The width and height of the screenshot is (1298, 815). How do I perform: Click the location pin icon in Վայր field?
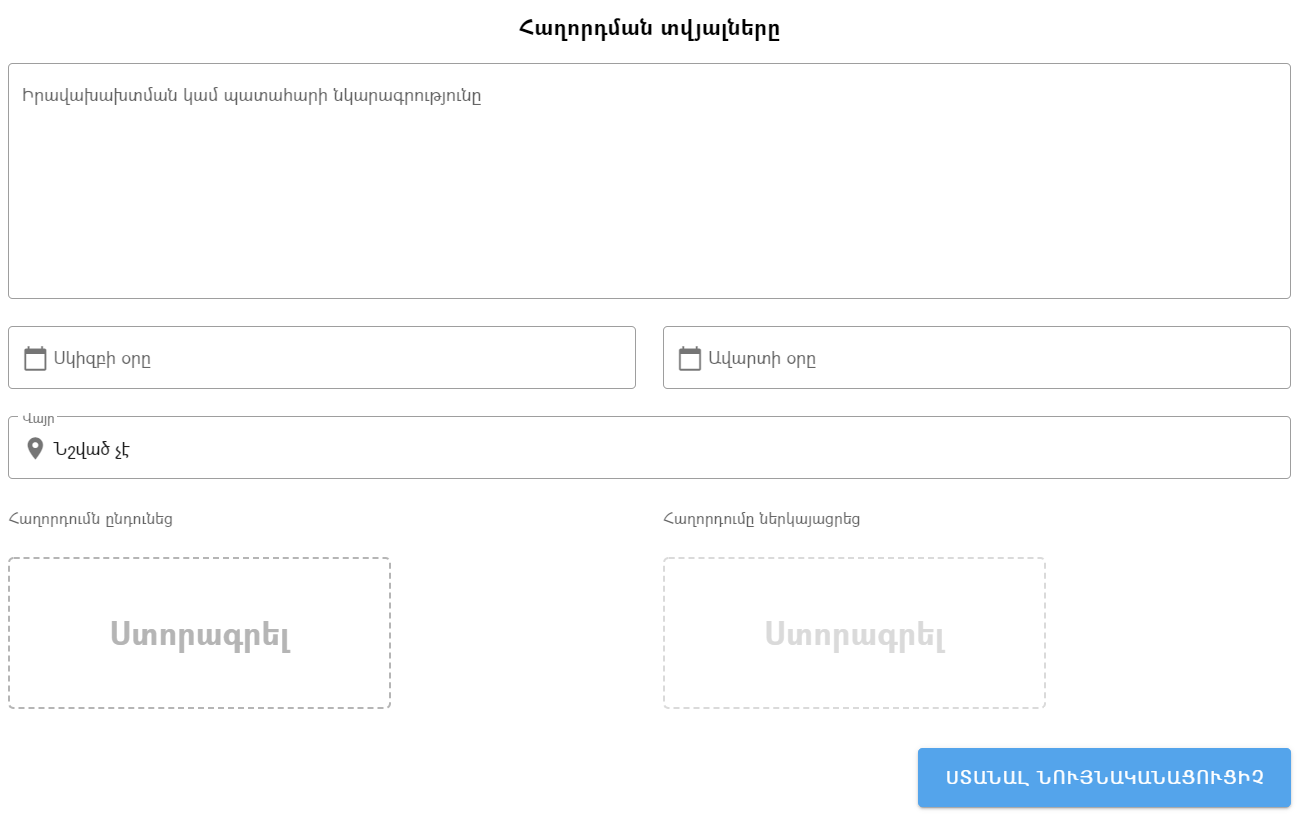click(35, 448)
